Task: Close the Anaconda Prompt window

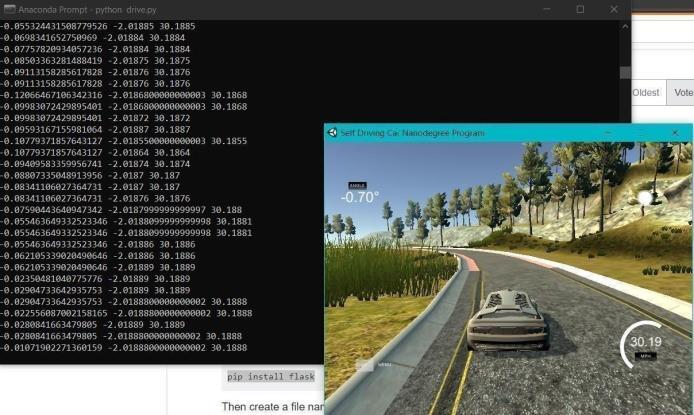Action: [613, 9]
